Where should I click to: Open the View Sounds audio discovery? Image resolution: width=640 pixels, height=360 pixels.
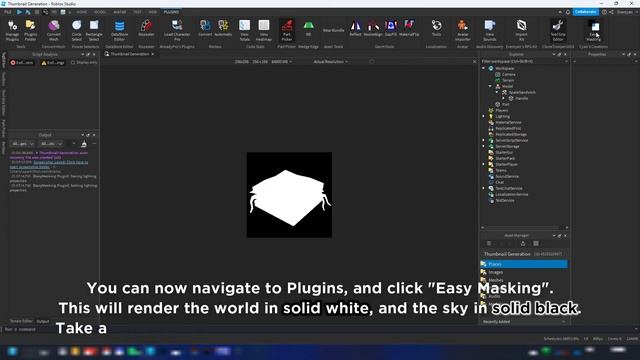click(x=489, y=30)
